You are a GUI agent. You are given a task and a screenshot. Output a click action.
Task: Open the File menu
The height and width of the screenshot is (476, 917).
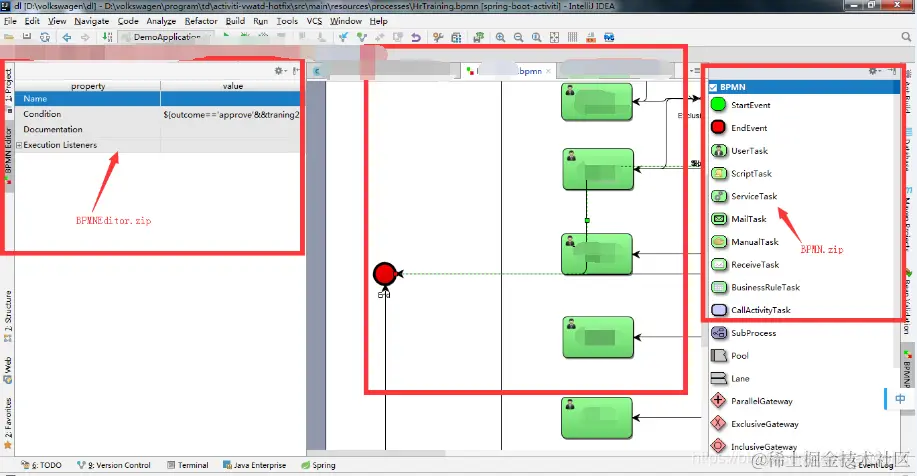(x=11, y=21)
